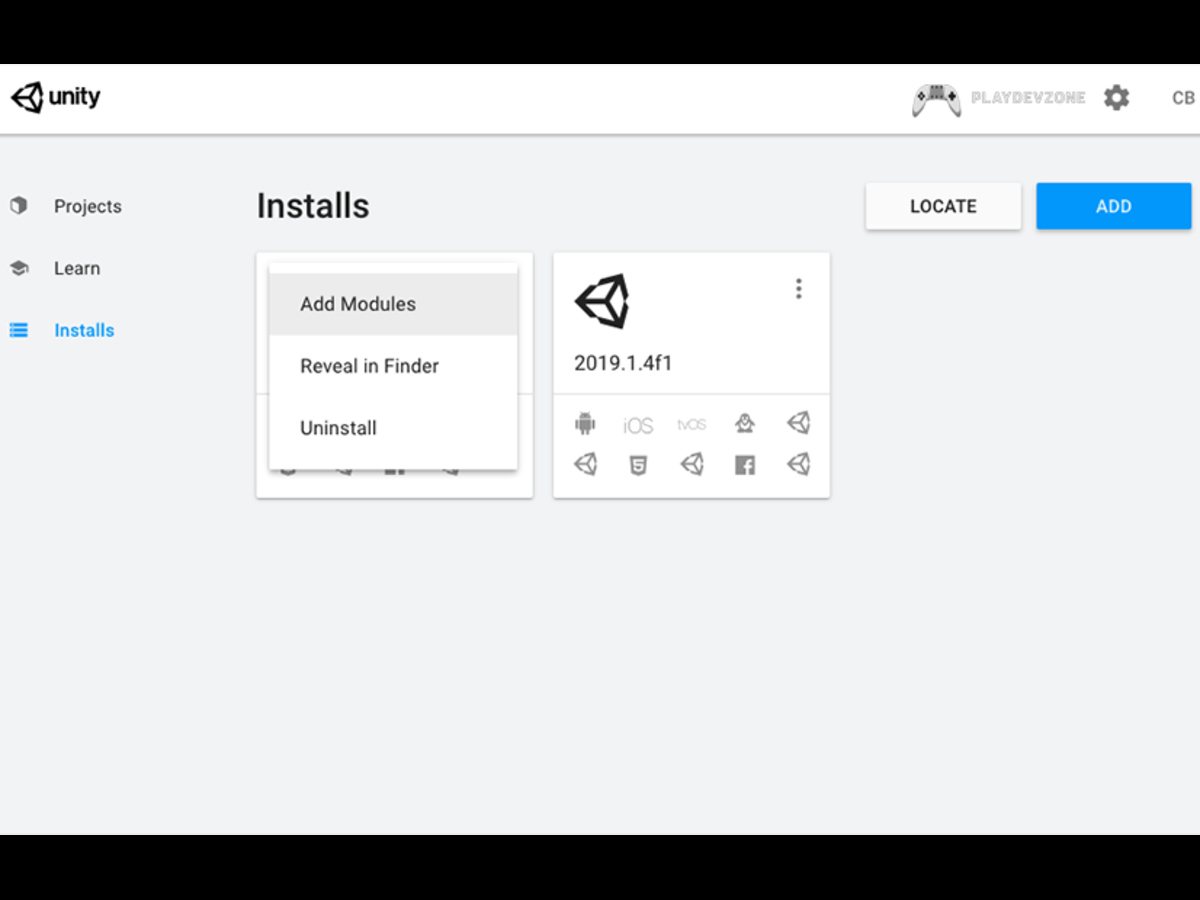Click the Projects cube icon in sidebar
The height and width of the screenshot is (900, 1200).
click(18, 206)
